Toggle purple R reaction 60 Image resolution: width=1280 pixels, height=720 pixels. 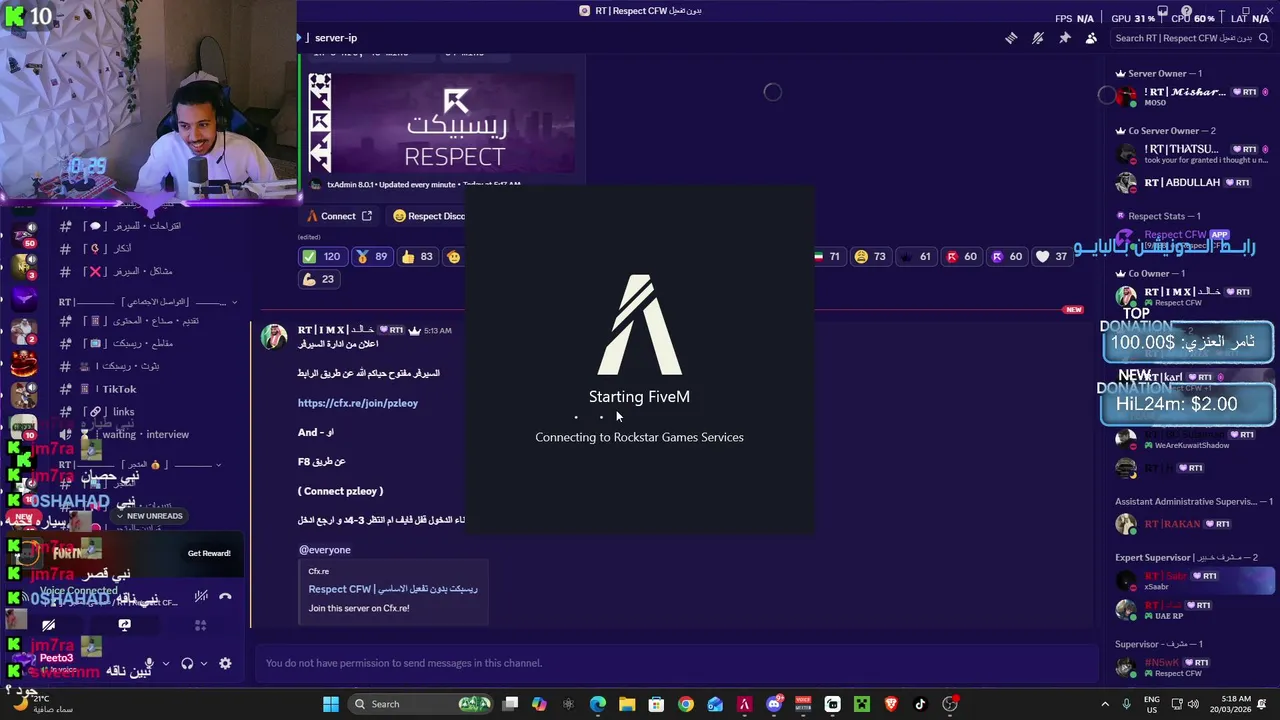[1006, 257]
